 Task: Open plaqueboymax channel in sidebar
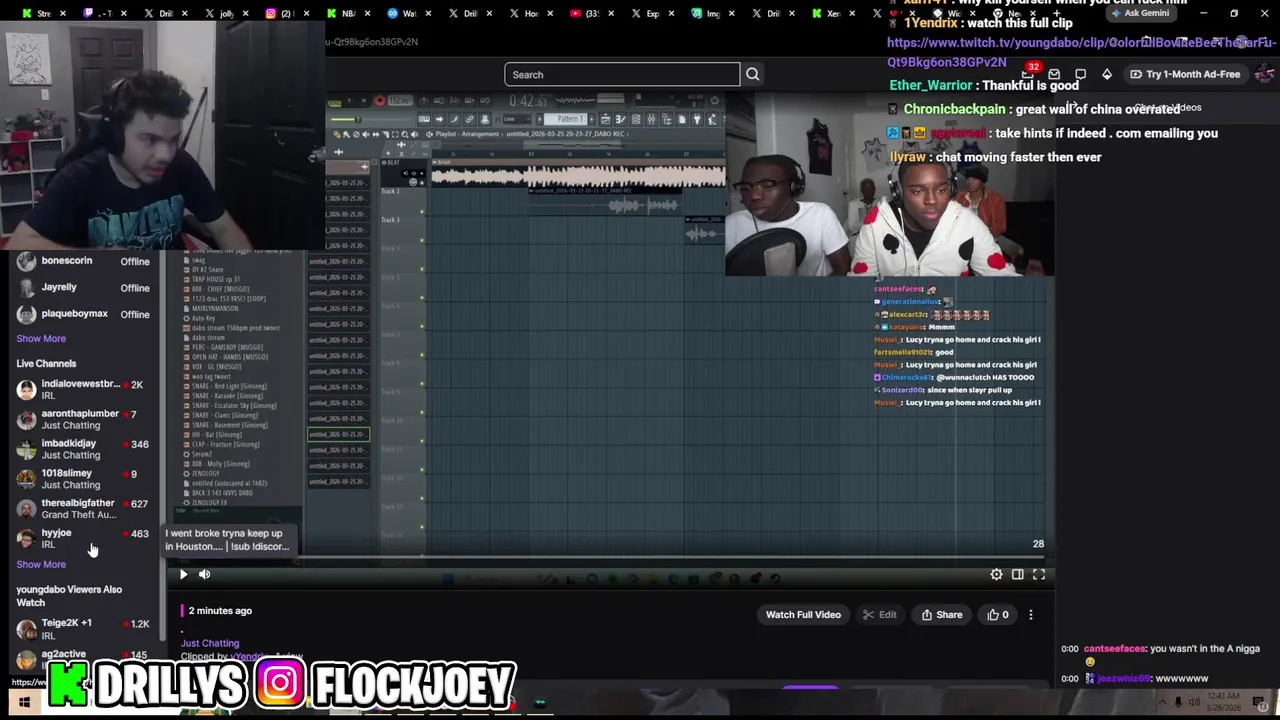tap(83, 314)
